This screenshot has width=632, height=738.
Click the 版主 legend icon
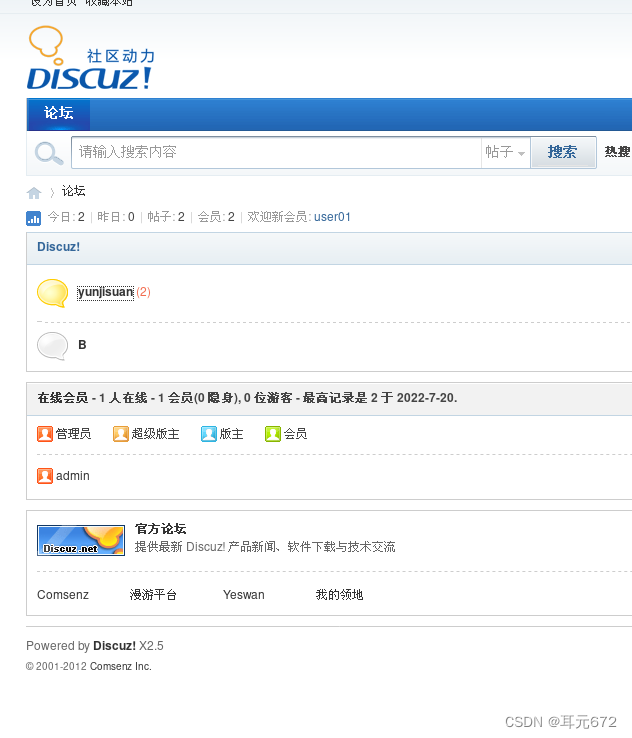coord(208,434)
